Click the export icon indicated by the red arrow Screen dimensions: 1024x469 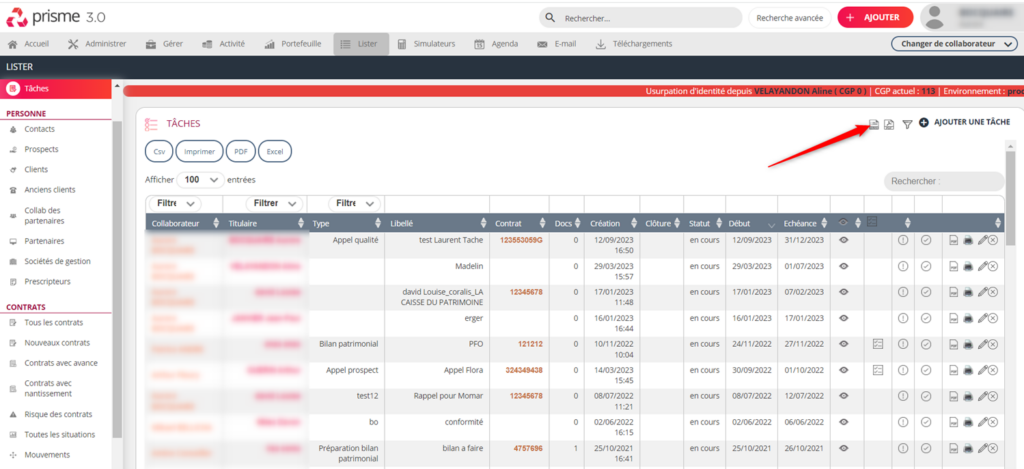(872, 124)
